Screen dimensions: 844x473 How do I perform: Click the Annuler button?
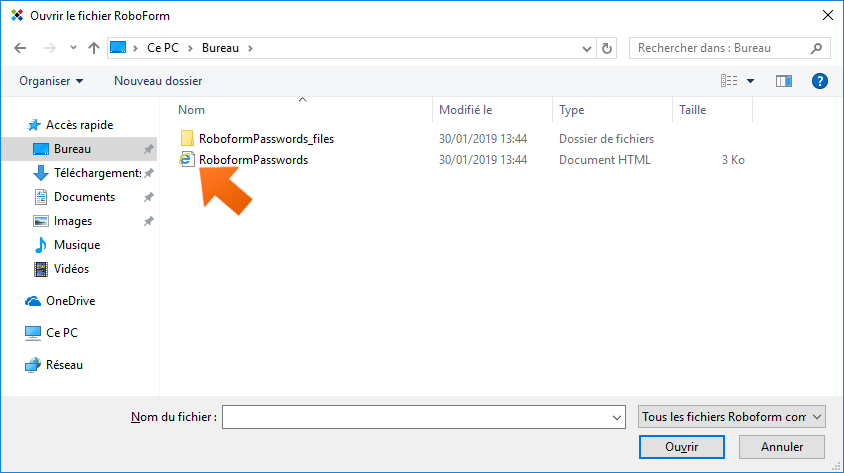(782, 447)
